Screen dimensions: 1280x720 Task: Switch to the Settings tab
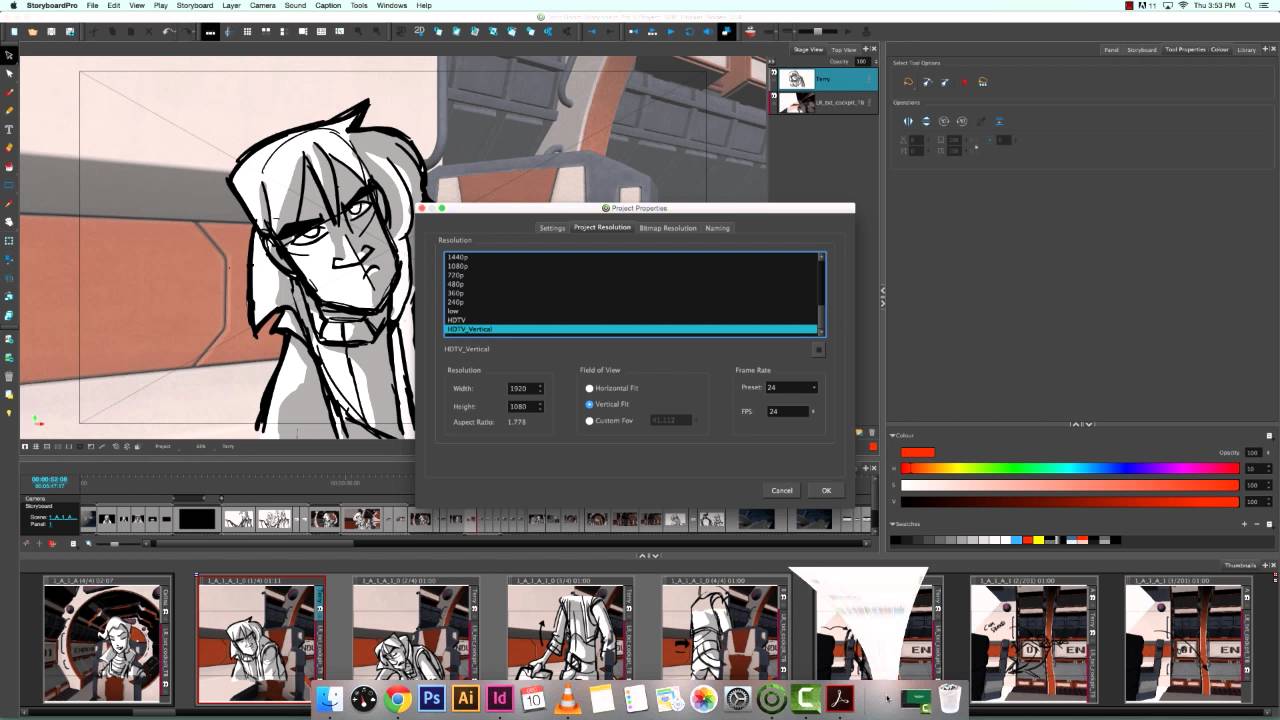pyautogui.click(x=552, y=228)
